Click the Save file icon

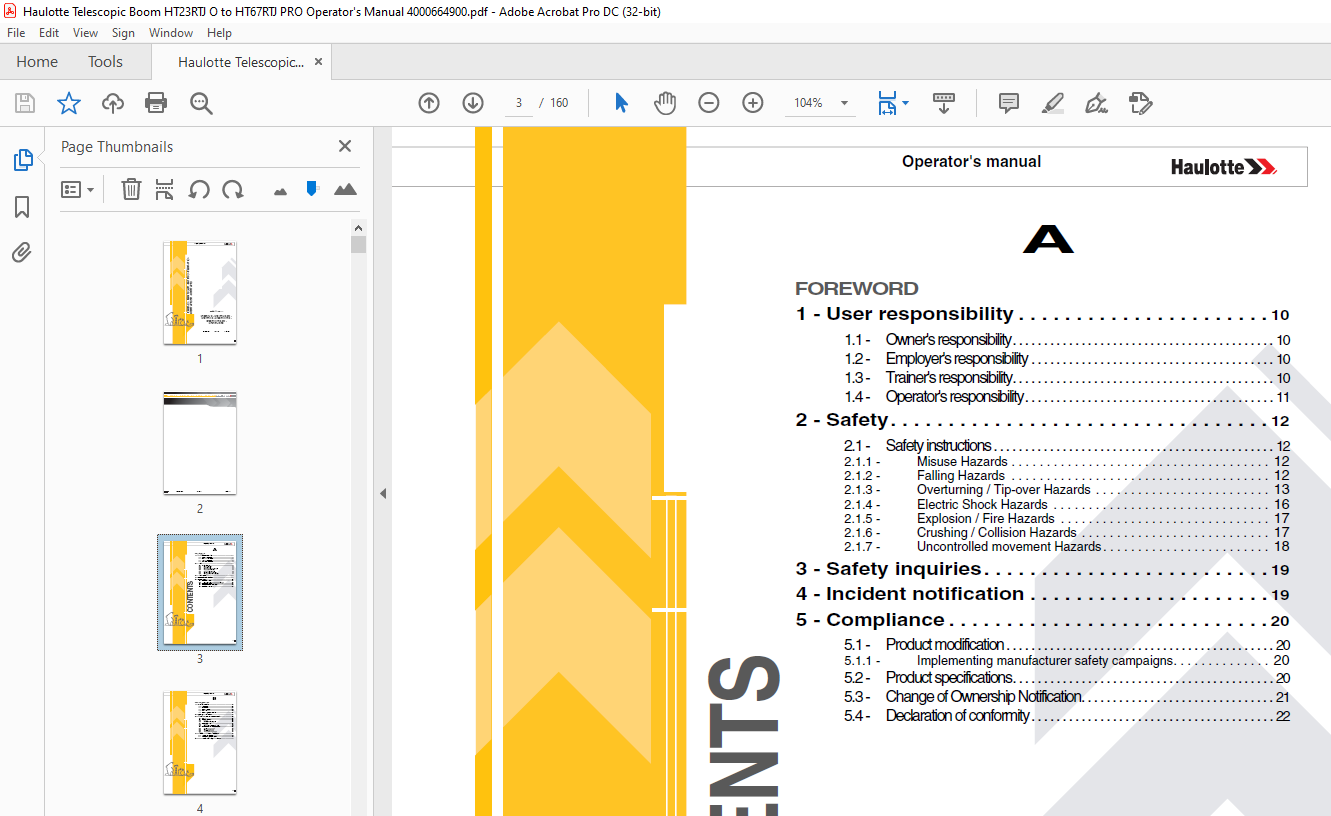click(x=25, y=103)
